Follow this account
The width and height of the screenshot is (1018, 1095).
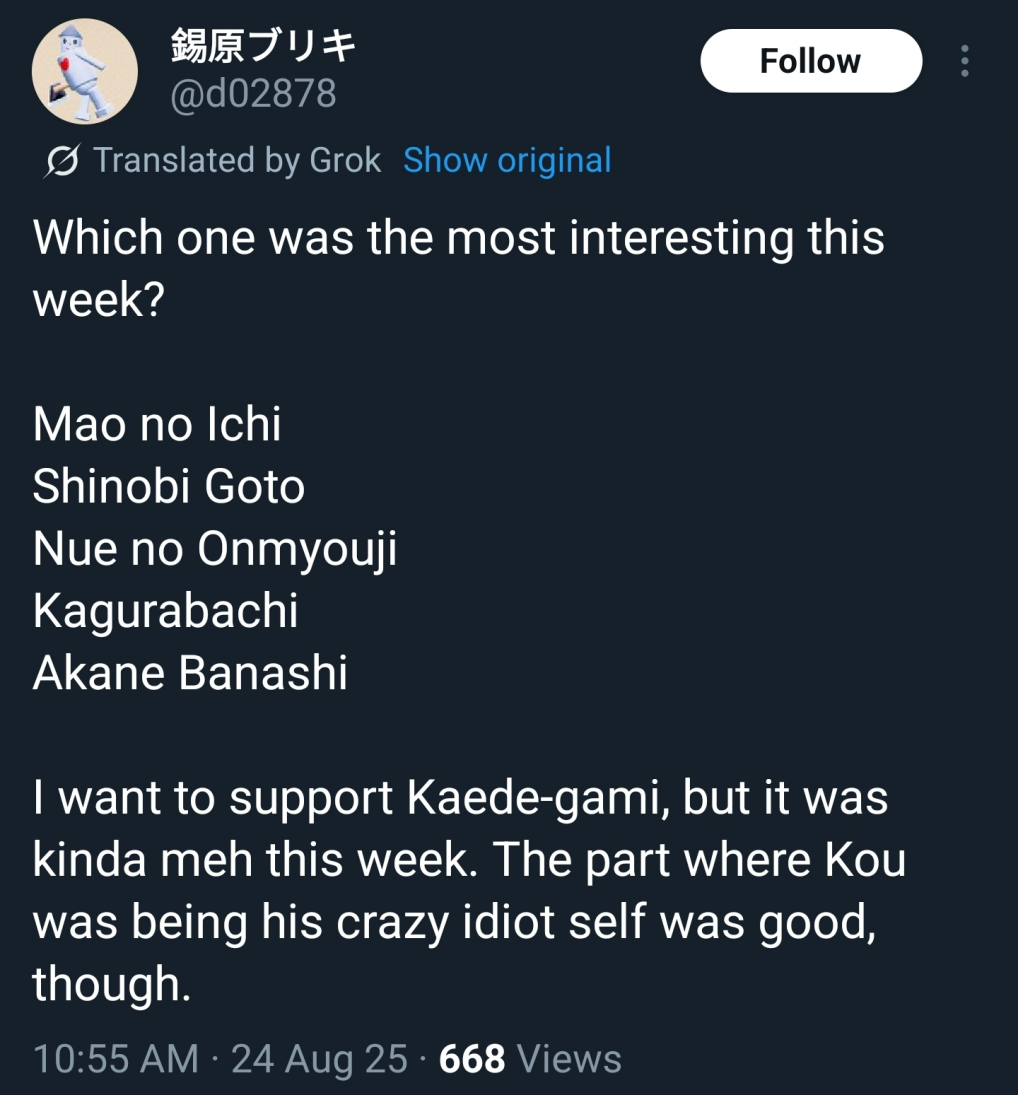click(x=811, y=61)
